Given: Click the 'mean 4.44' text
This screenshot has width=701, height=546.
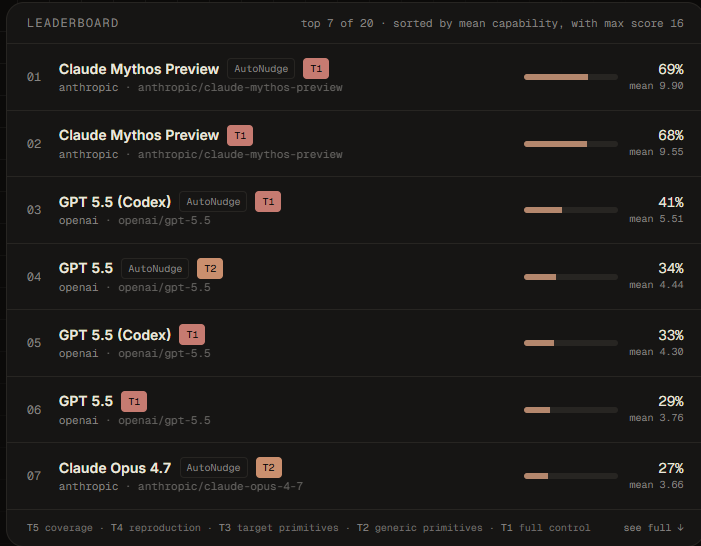Looking at the screenshot, I should tap(656, 284).
